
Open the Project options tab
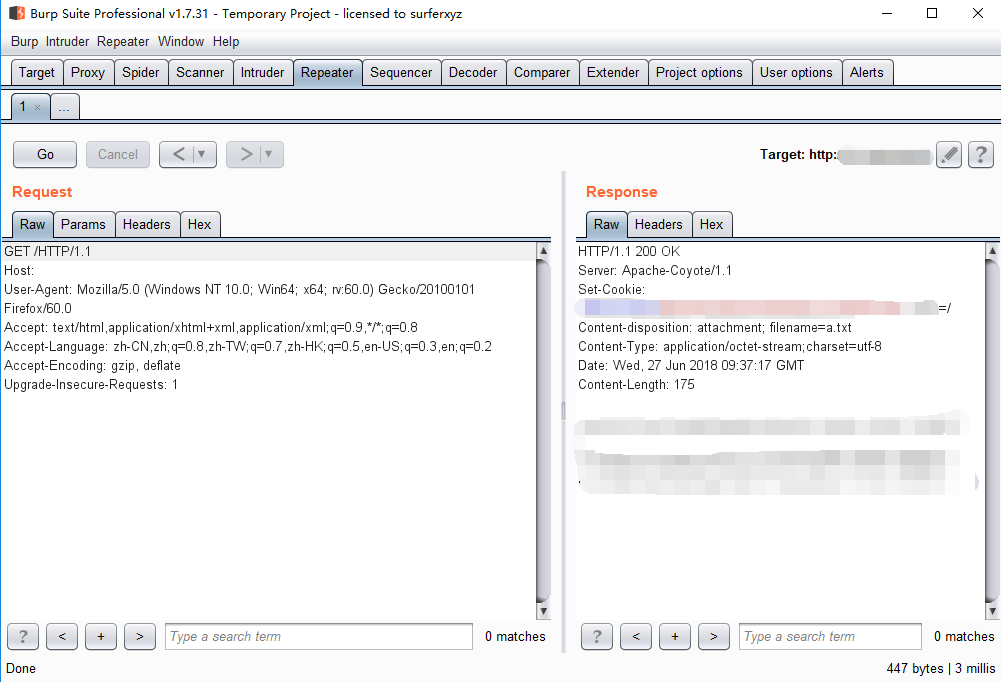[699, 73]
